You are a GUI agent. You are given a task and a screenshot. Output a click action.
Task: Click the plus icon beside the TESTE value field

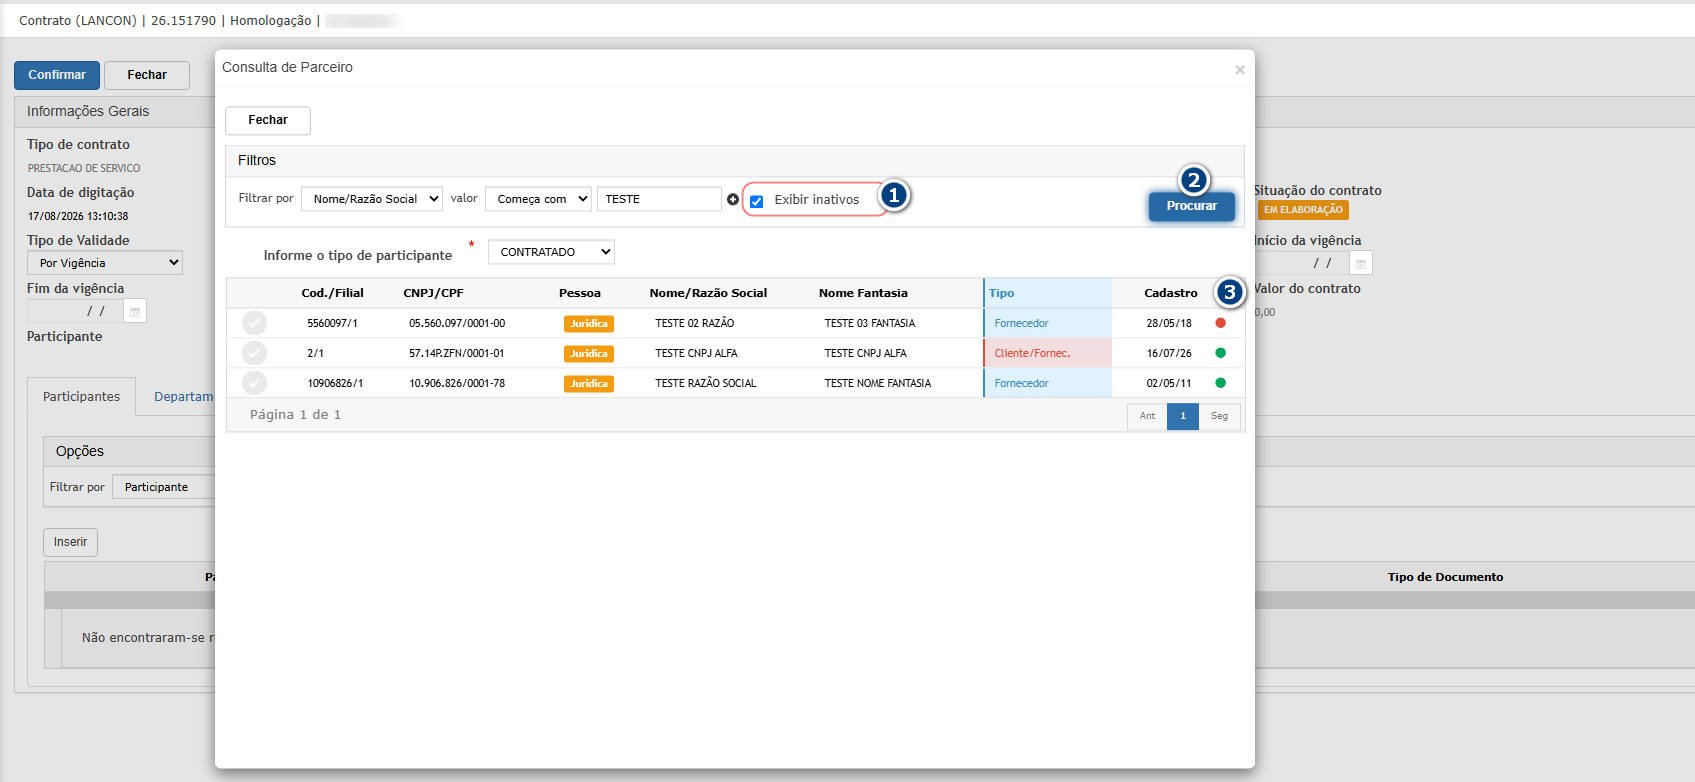[x=733, y=199]
